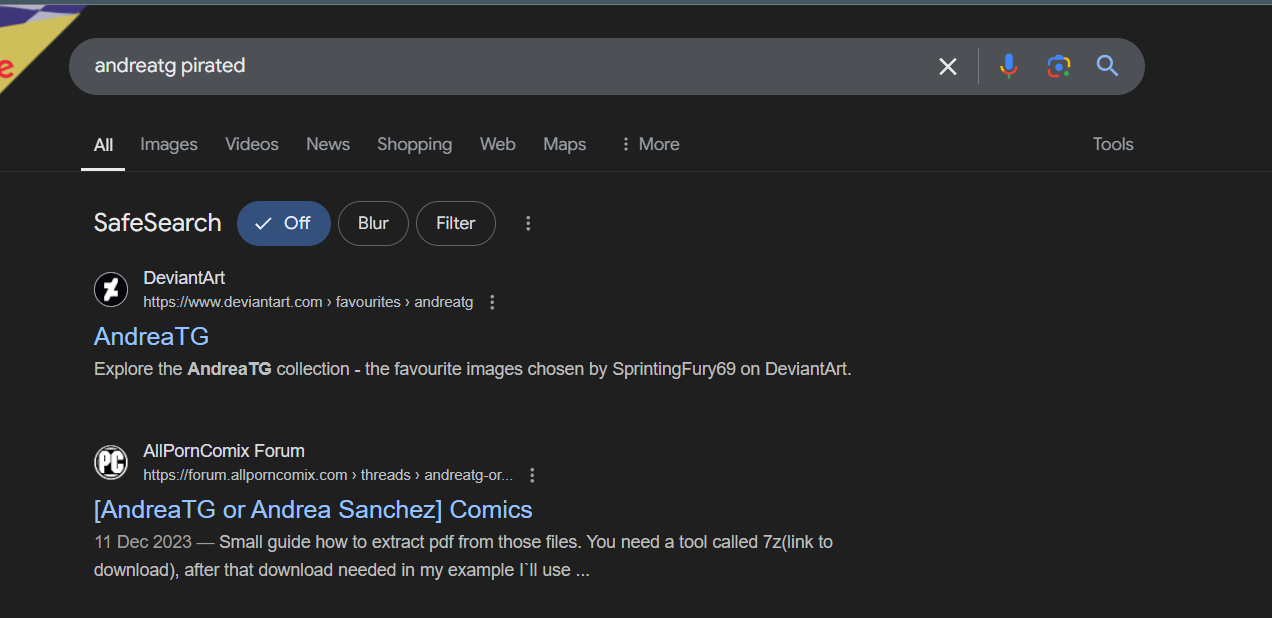Image resolution: width=1272 pixels, height=618 pixels.
Task: Click the SafeSearch heading label
Action: (157, 223)
